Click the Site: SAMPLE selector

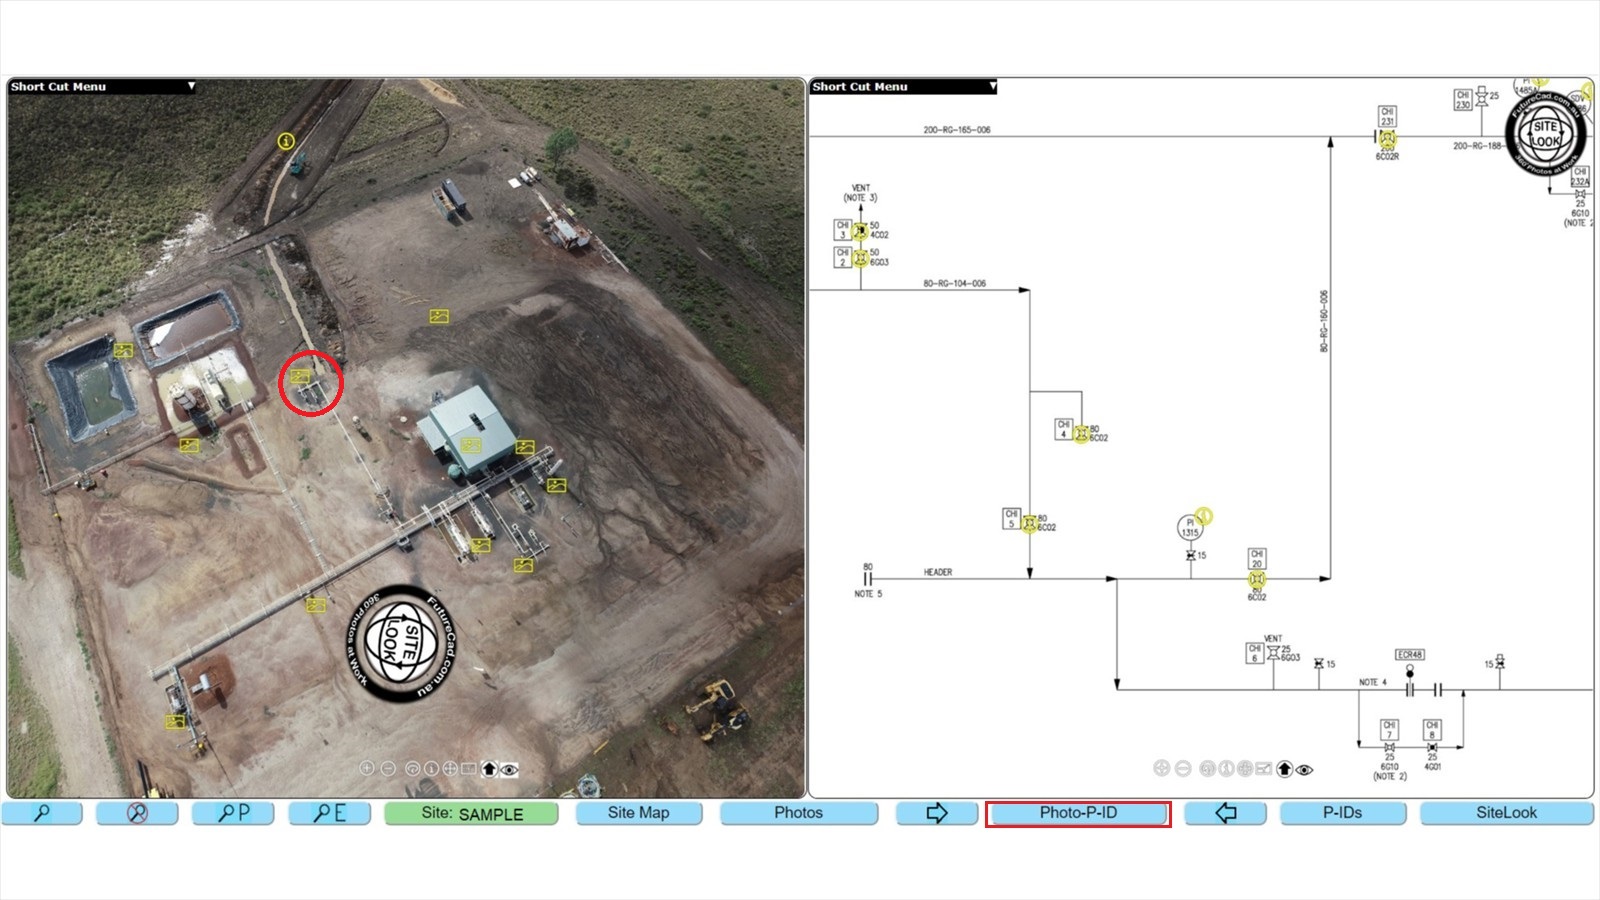[471, 813]
